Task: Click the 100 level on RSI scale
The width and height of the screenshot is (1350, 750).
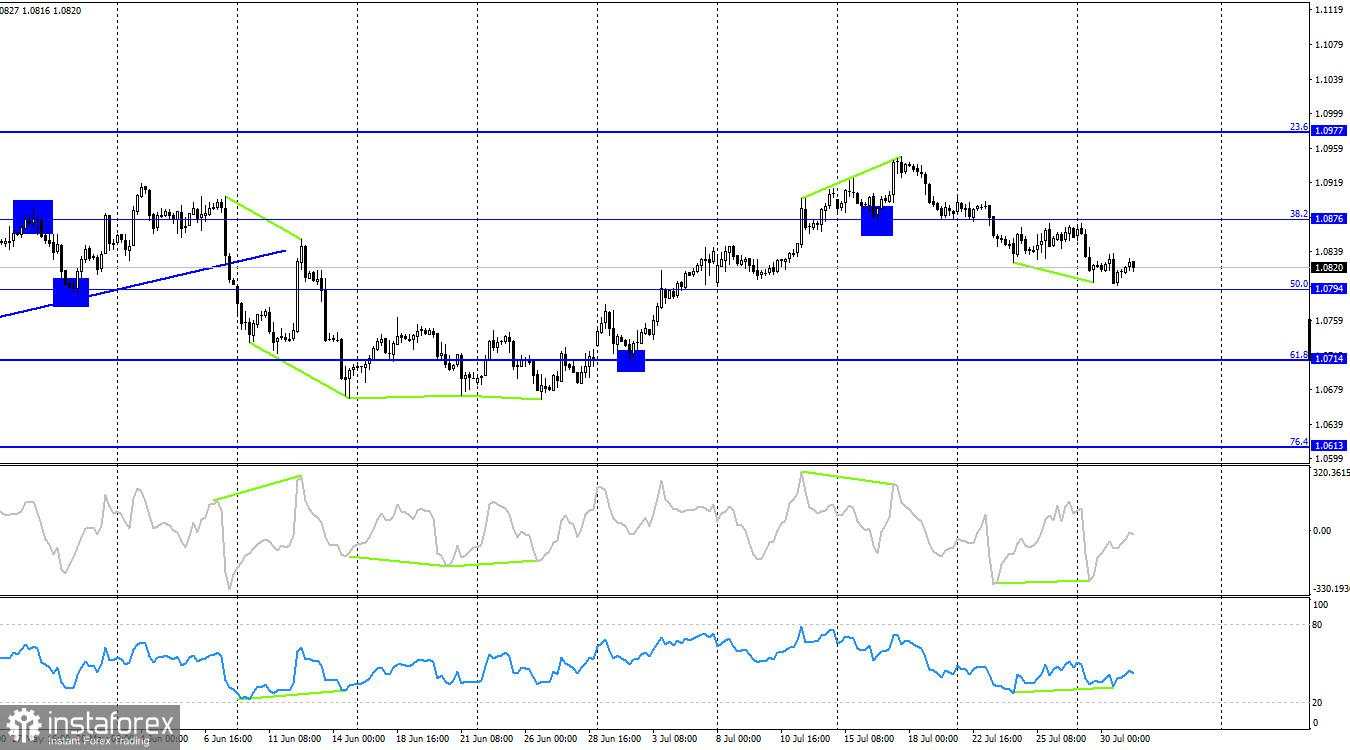Action: pos(1321,605)
